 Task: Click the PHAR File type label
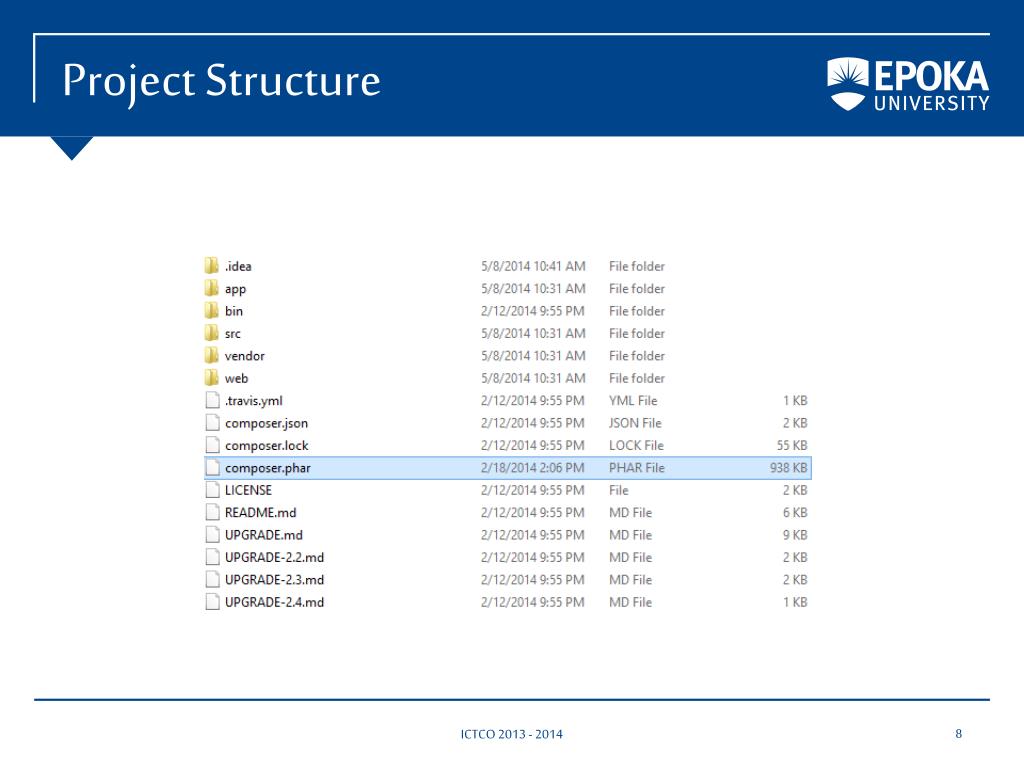pyautogui.click(x=637, y=468)
